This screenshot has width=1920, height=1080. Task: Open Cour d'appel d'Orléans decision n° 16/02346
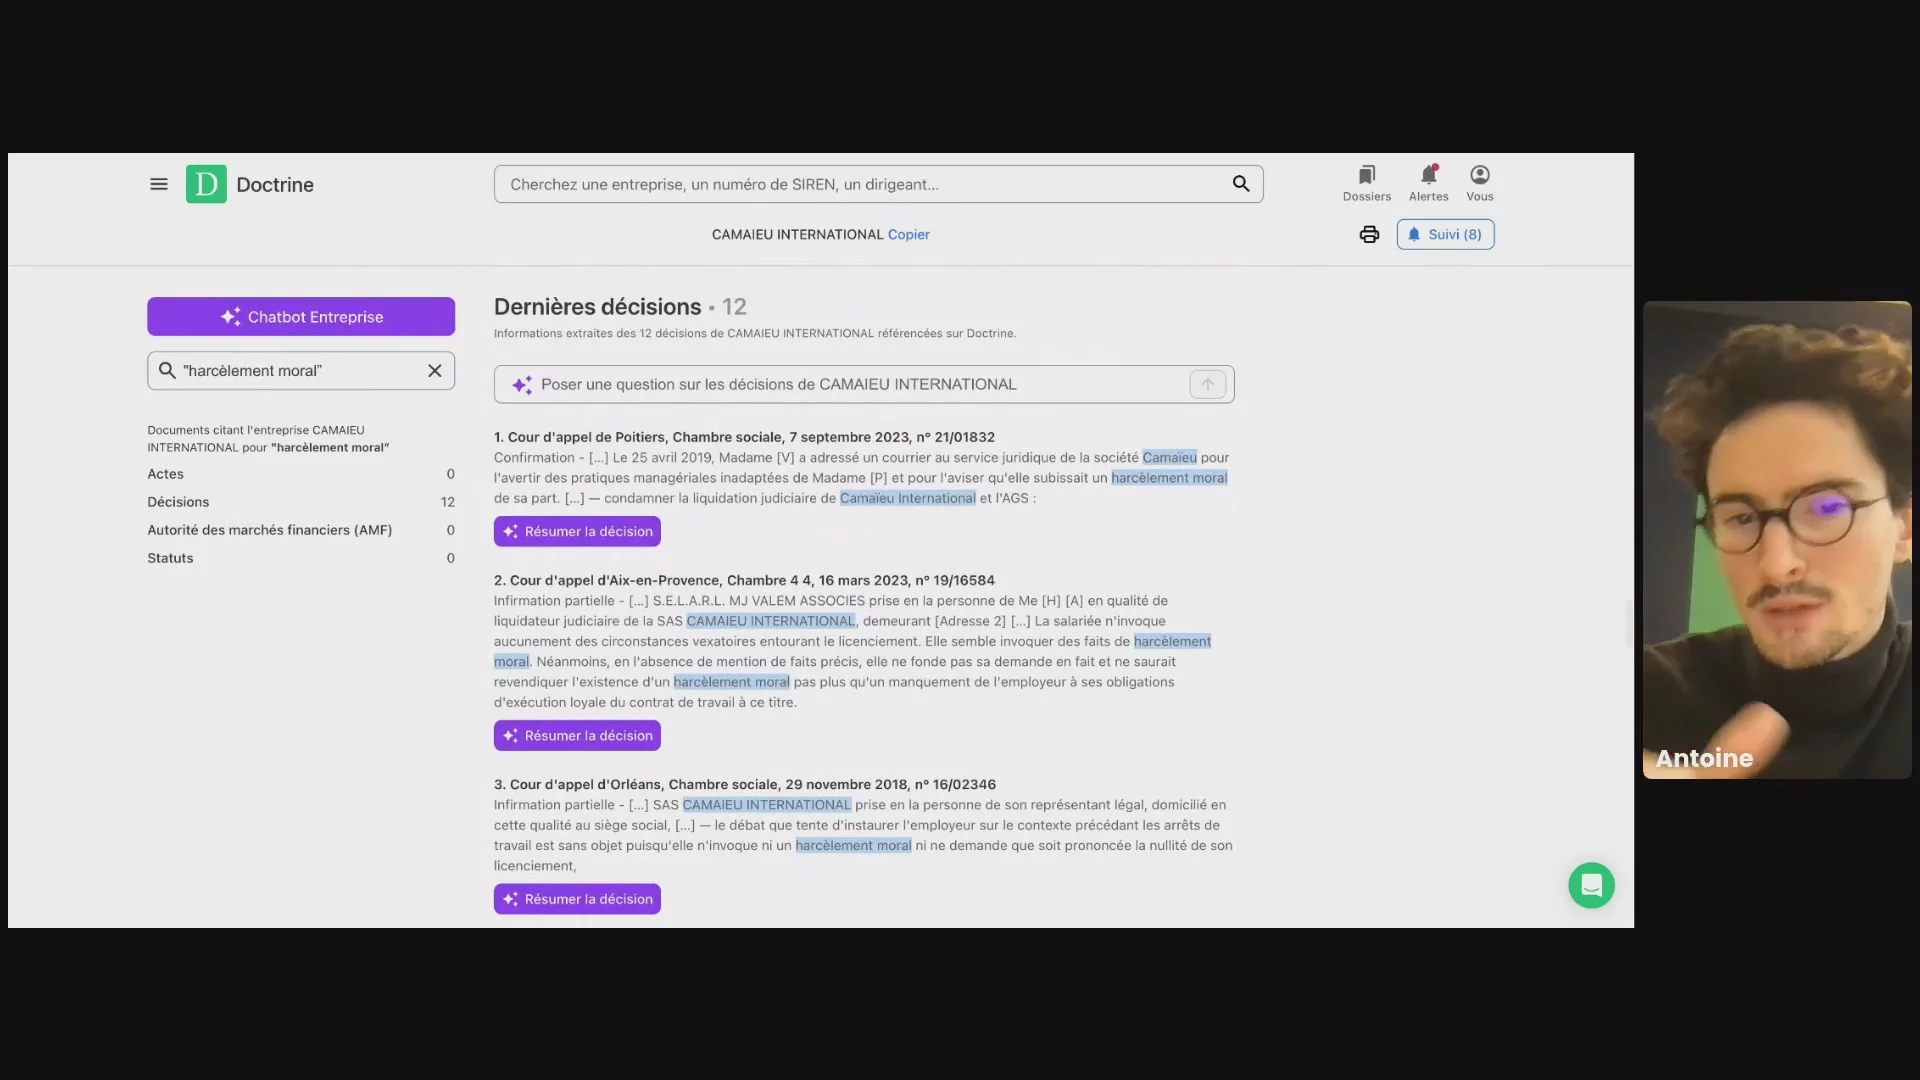745,784
